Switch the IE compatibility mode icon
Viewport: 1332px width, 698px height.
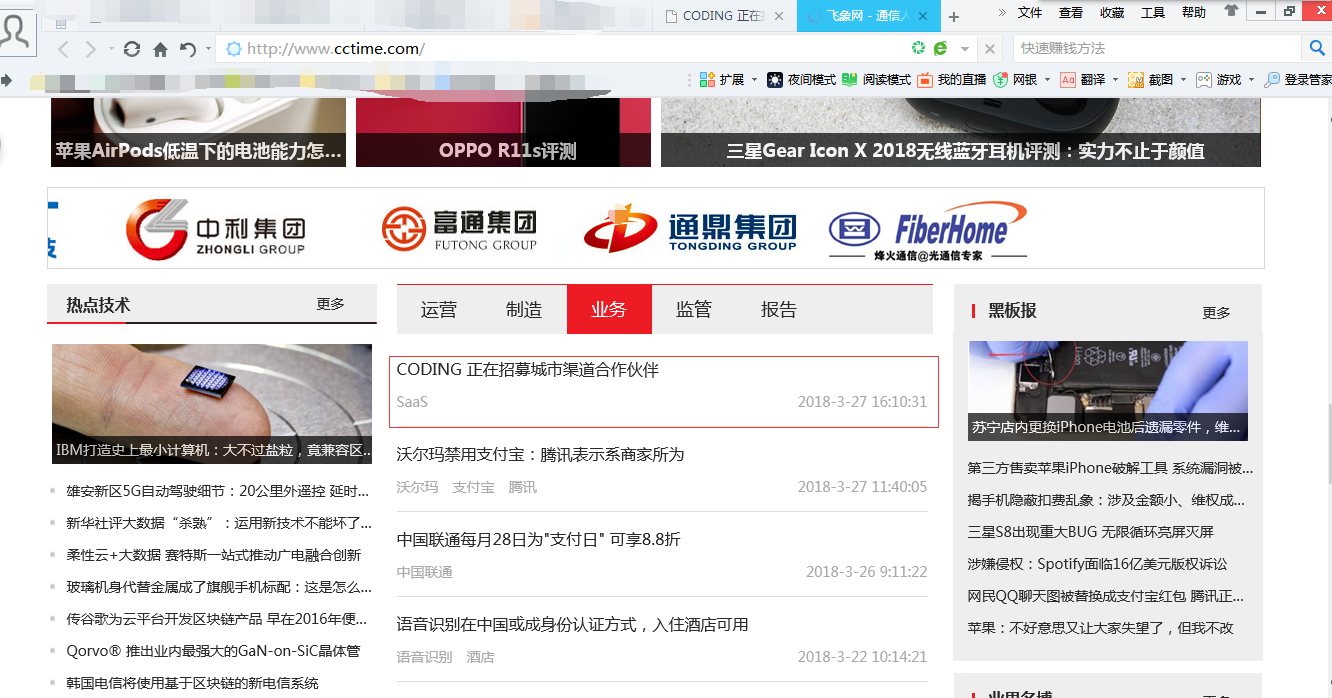[940, 48]
